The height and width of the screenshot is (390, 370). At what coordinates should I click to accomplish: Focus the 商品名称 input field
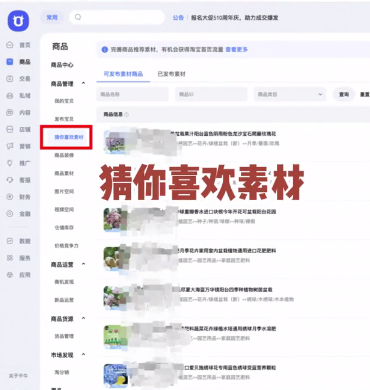[133, 94]
